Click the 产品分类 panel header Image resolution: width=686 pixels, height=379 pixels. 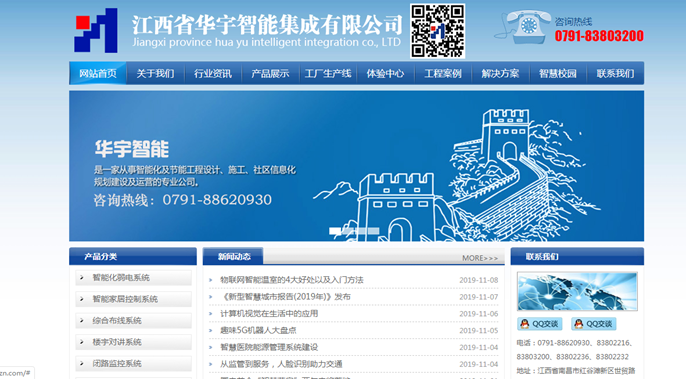point(133,256)
